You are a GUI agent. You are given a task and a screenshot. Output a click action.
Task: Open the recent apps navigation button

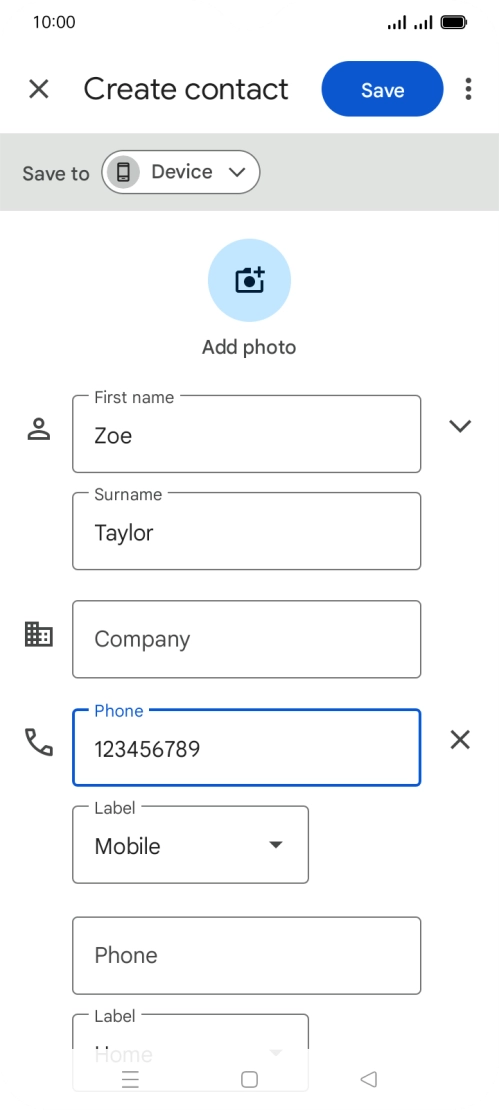[130, 1079]
